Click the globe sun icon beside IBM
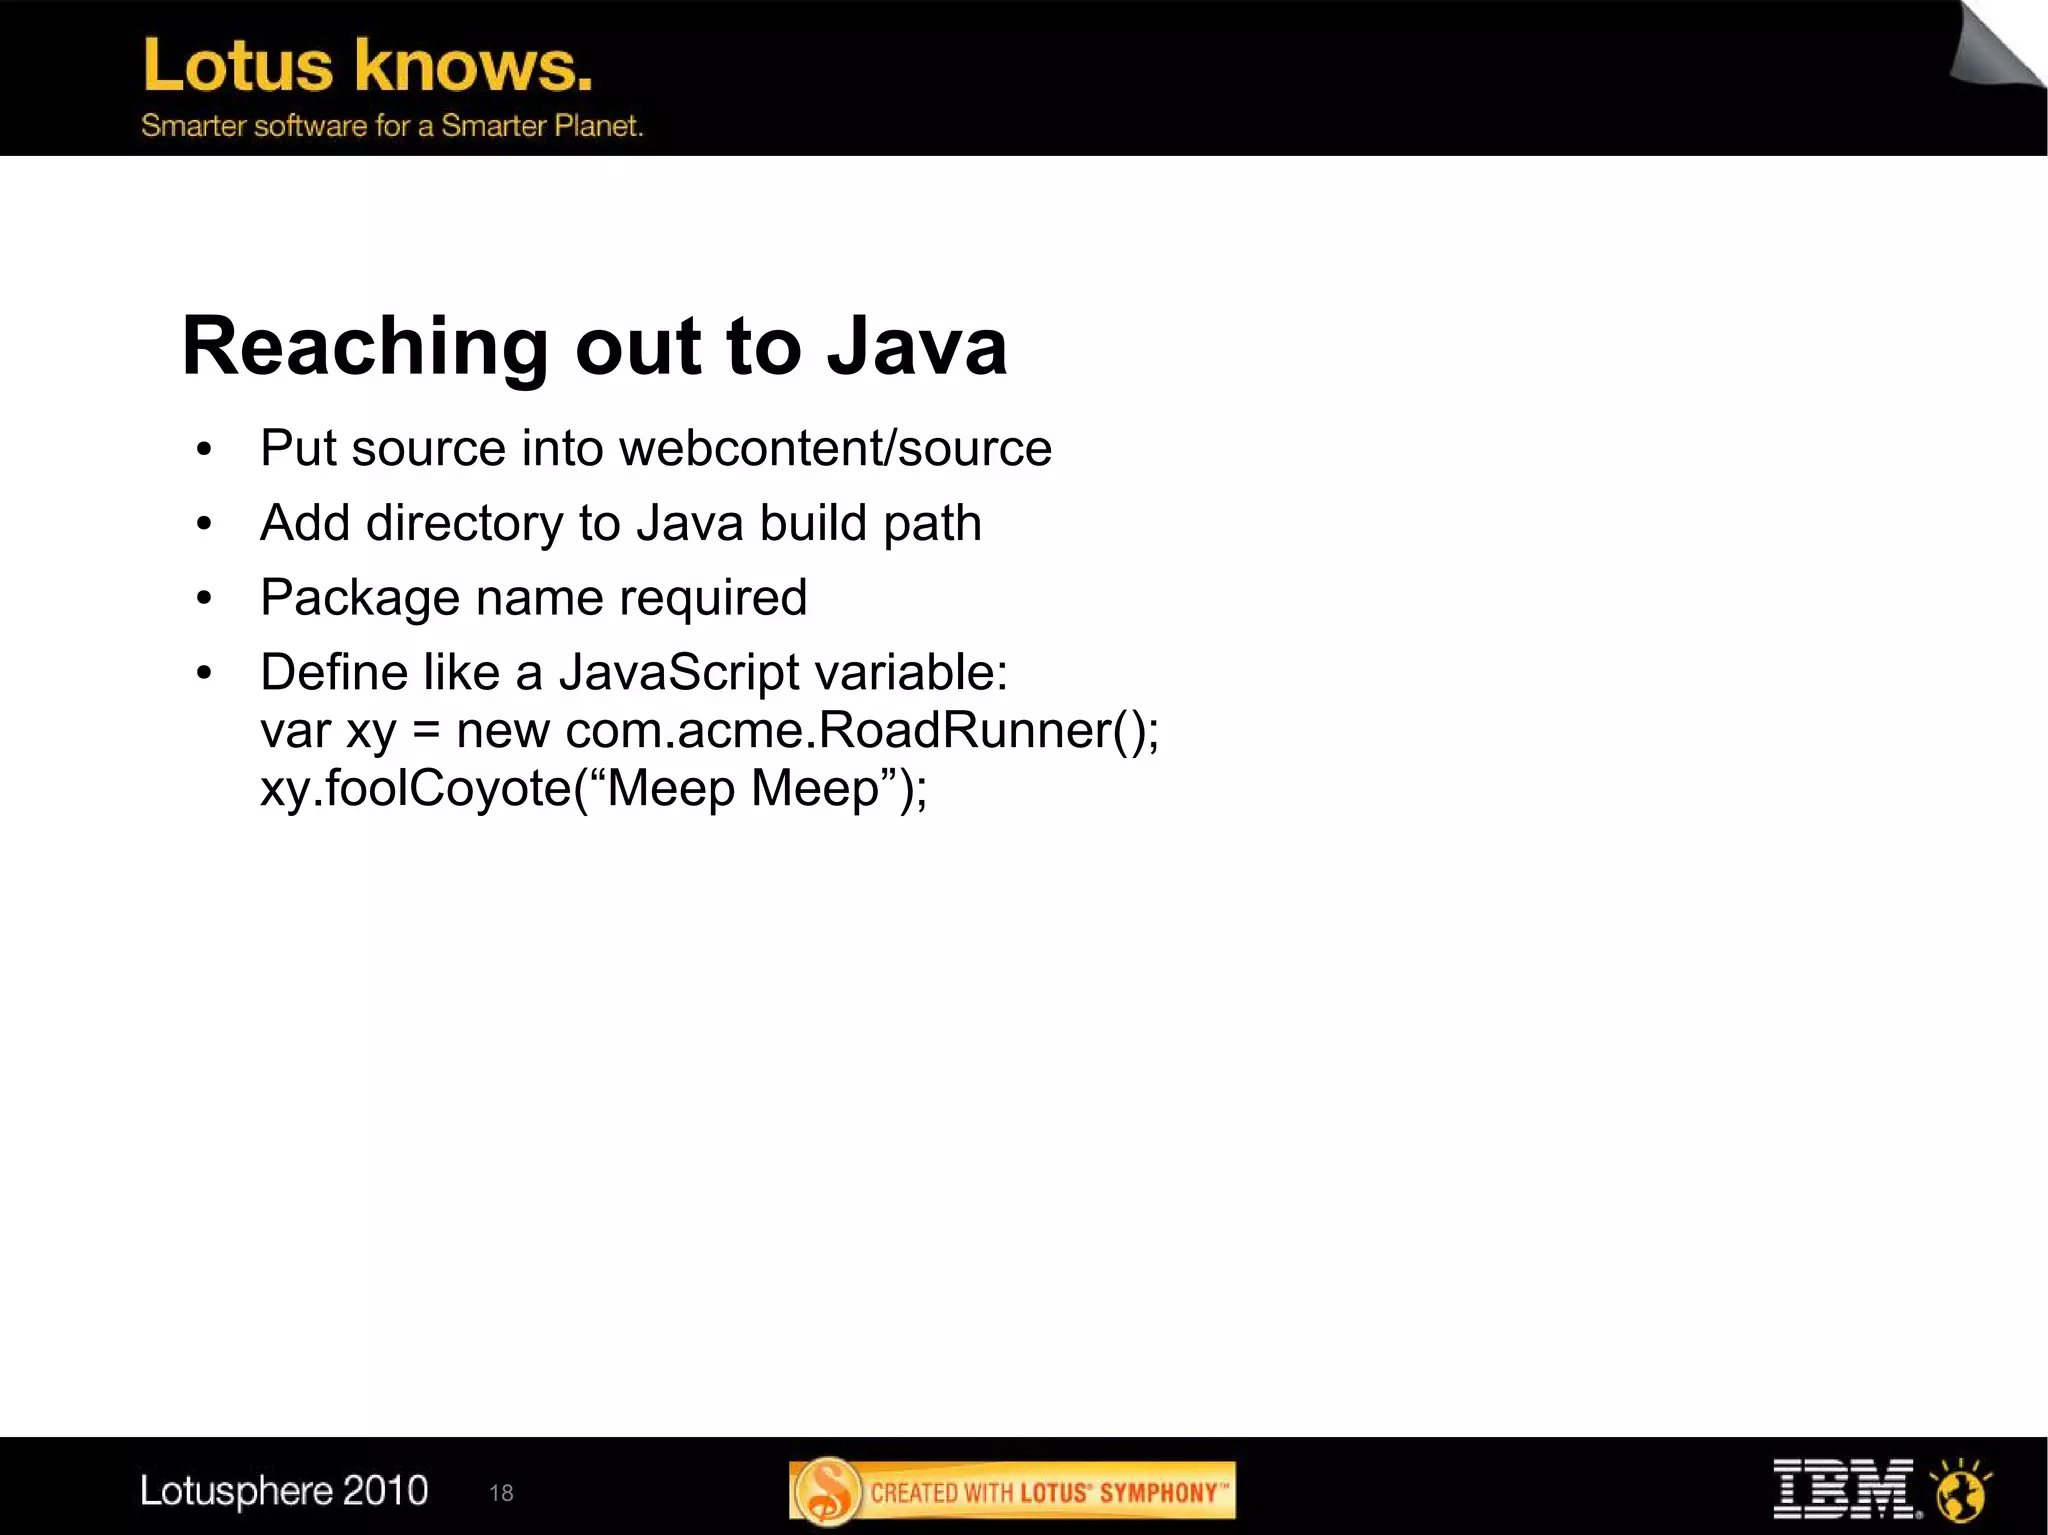 click(x=1961, y=1490)
